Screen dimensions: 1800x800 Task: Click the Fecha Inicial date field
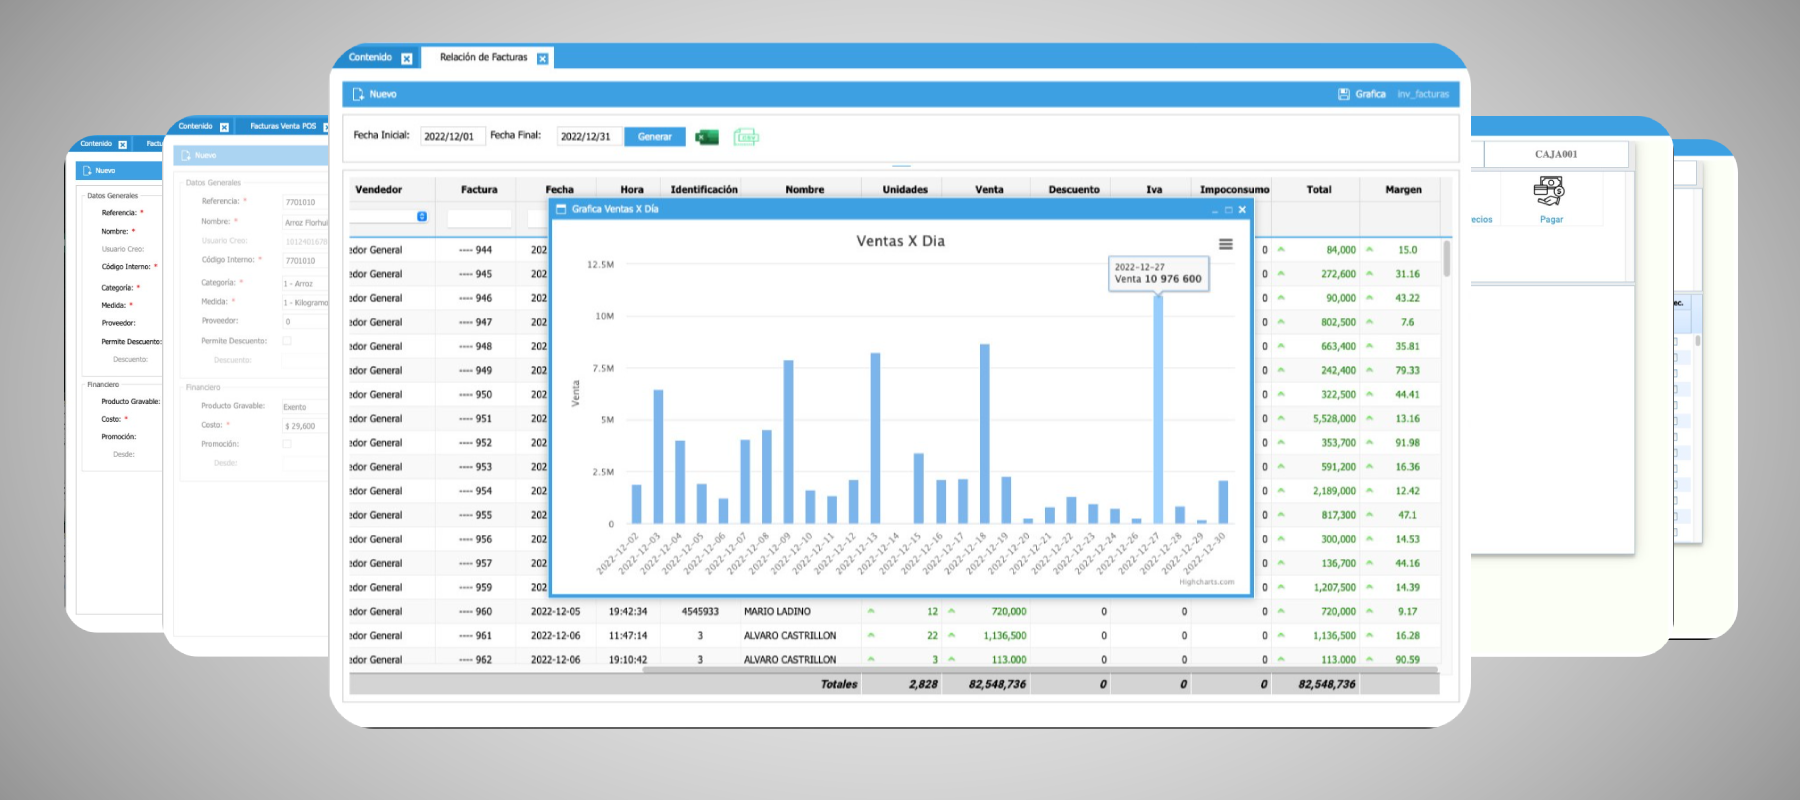(451, 137)
